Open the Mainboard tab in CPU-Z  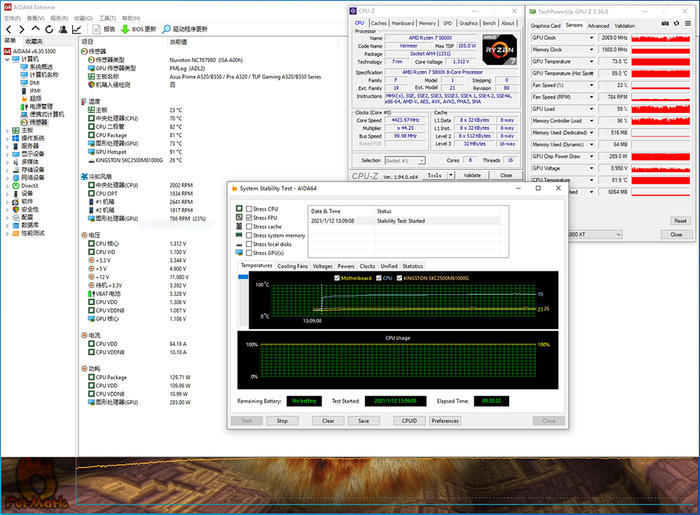[403, 23]
